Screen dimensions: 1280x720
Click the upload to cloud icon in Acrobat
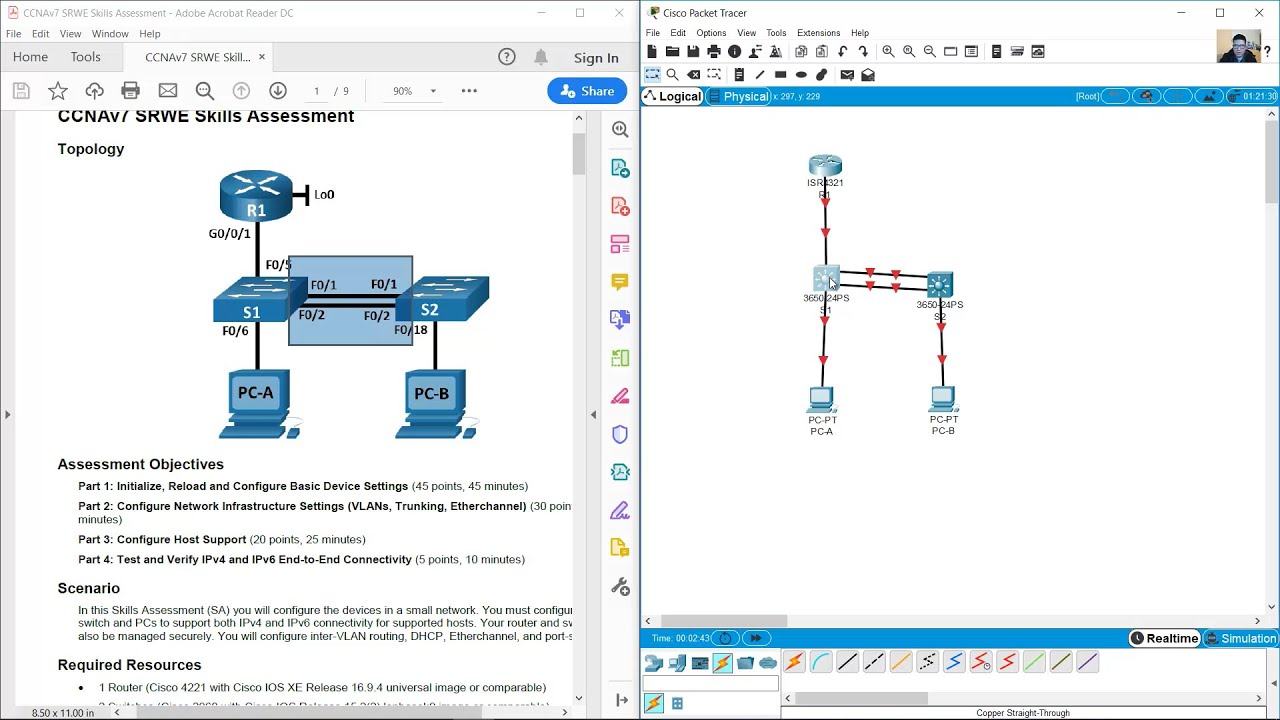tap(94, 91)
